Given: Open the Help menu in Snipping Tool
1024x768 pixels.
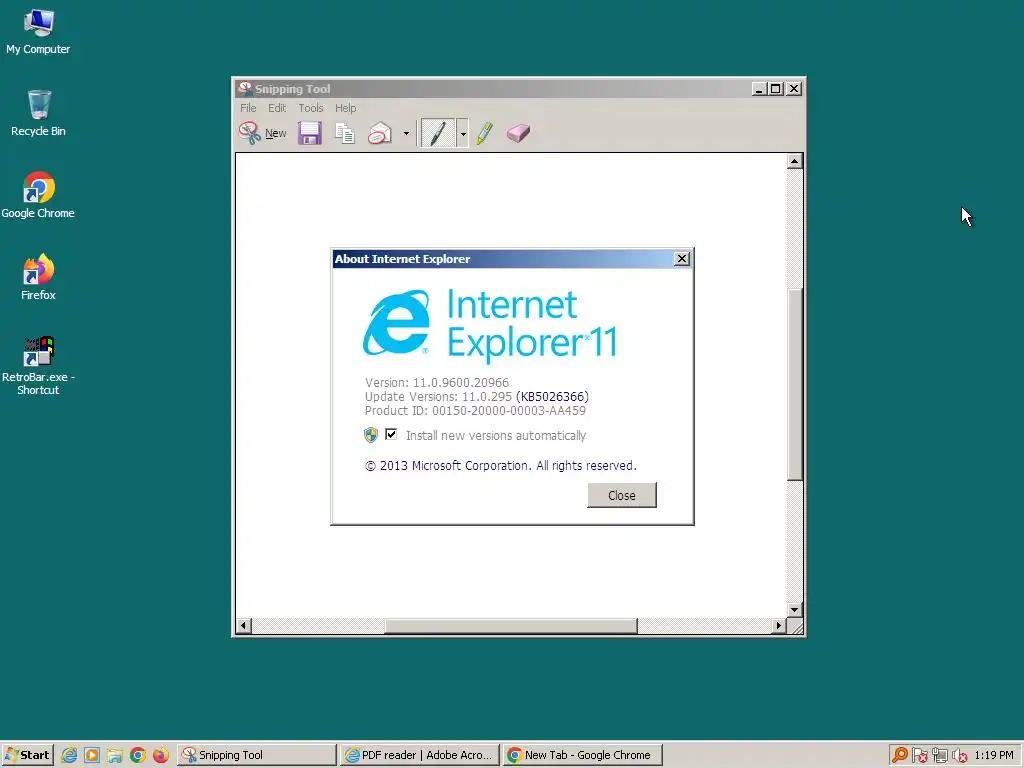Looking at the screenshot, I should 345,108.
